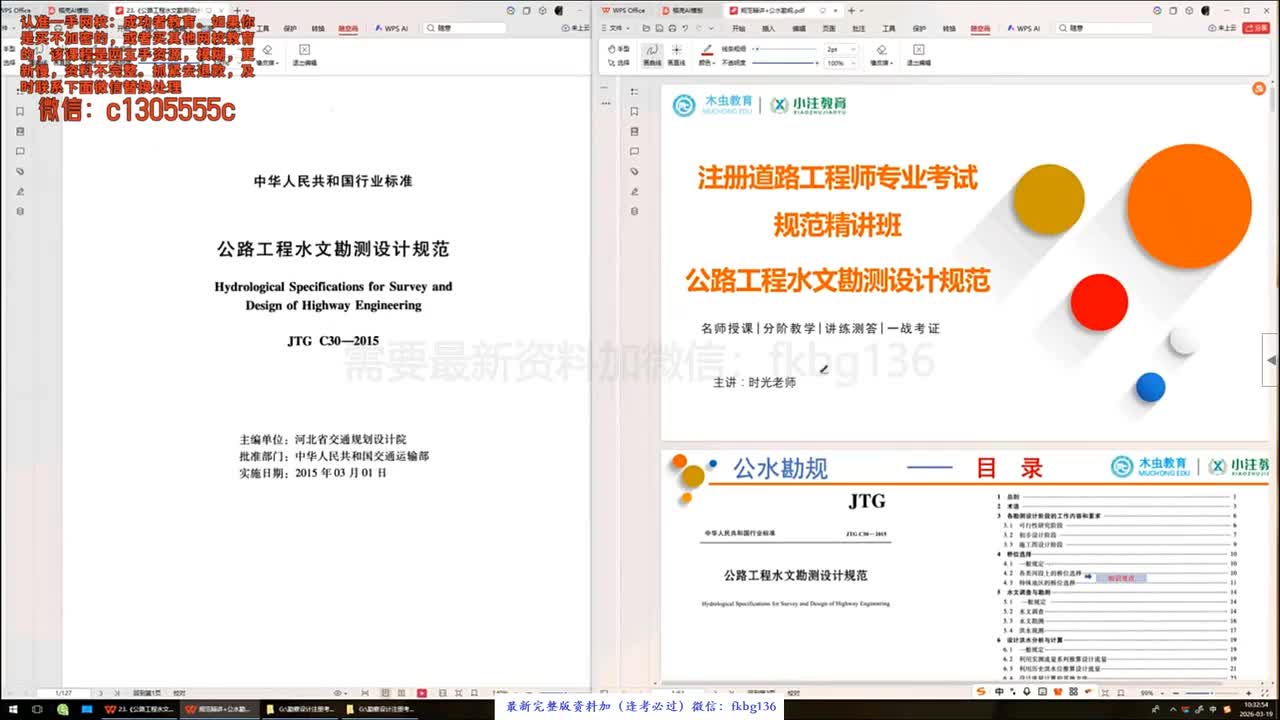Click the save icon in right window
The width and height of the screenshot is (1280, 720).
[660, 29]
